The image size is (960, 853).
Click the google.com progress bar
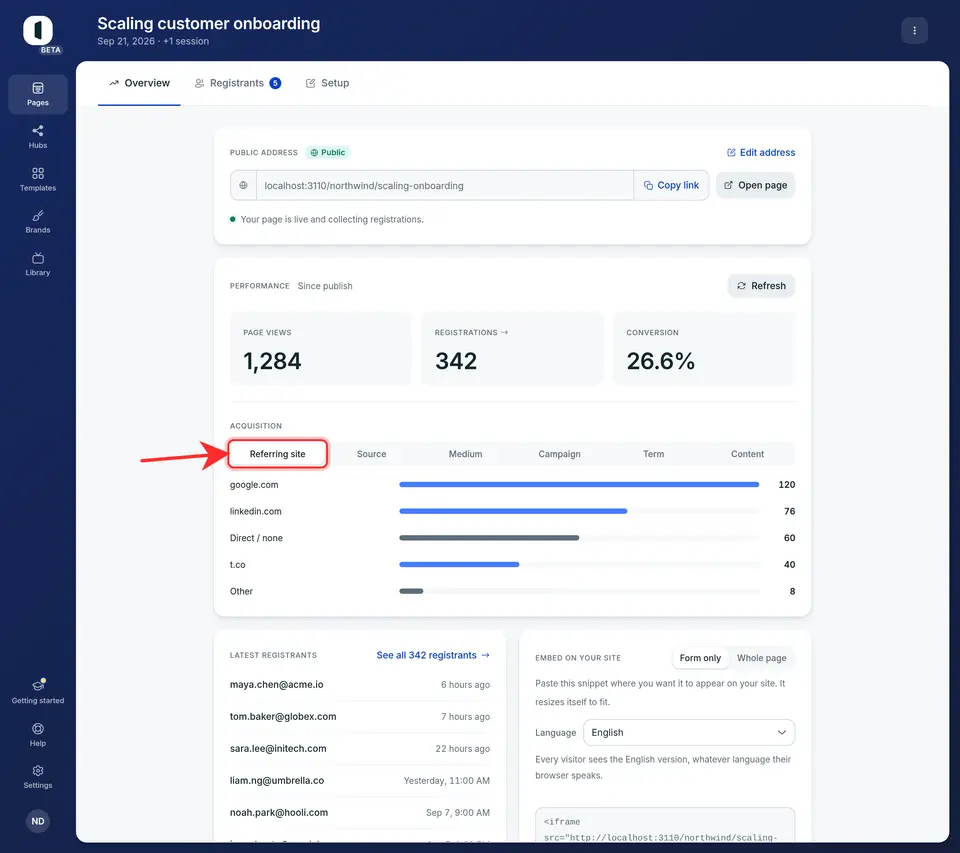coord(579,484)
